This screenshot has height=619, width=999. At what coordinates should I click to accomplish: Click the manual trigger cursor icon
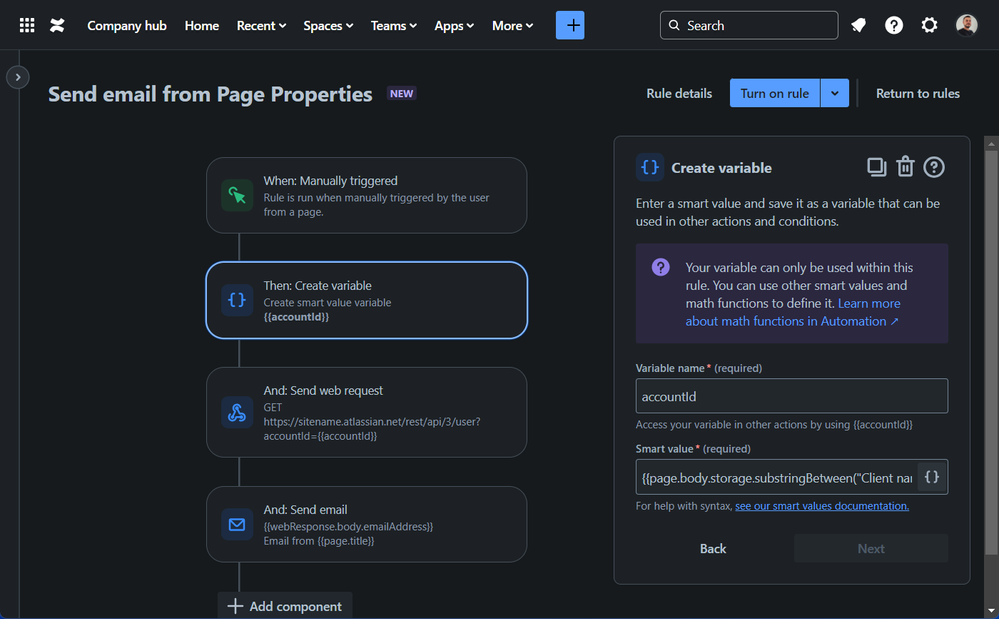pyautogui.click(x=236, y=196)
